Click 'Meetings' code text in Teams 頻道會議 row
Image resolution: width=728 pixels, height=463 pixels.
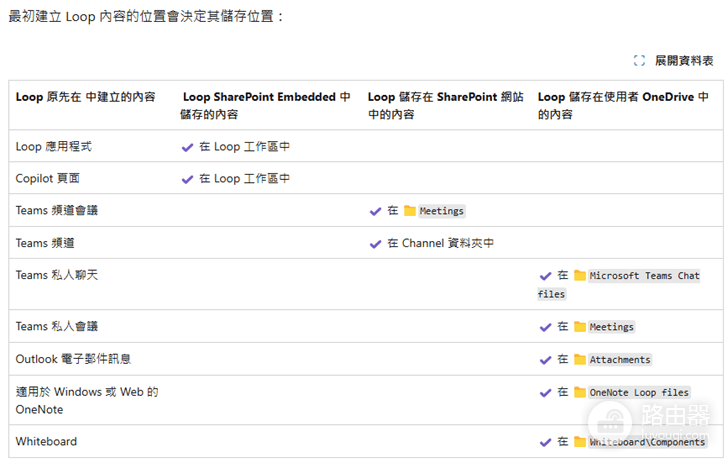(442, 211)
